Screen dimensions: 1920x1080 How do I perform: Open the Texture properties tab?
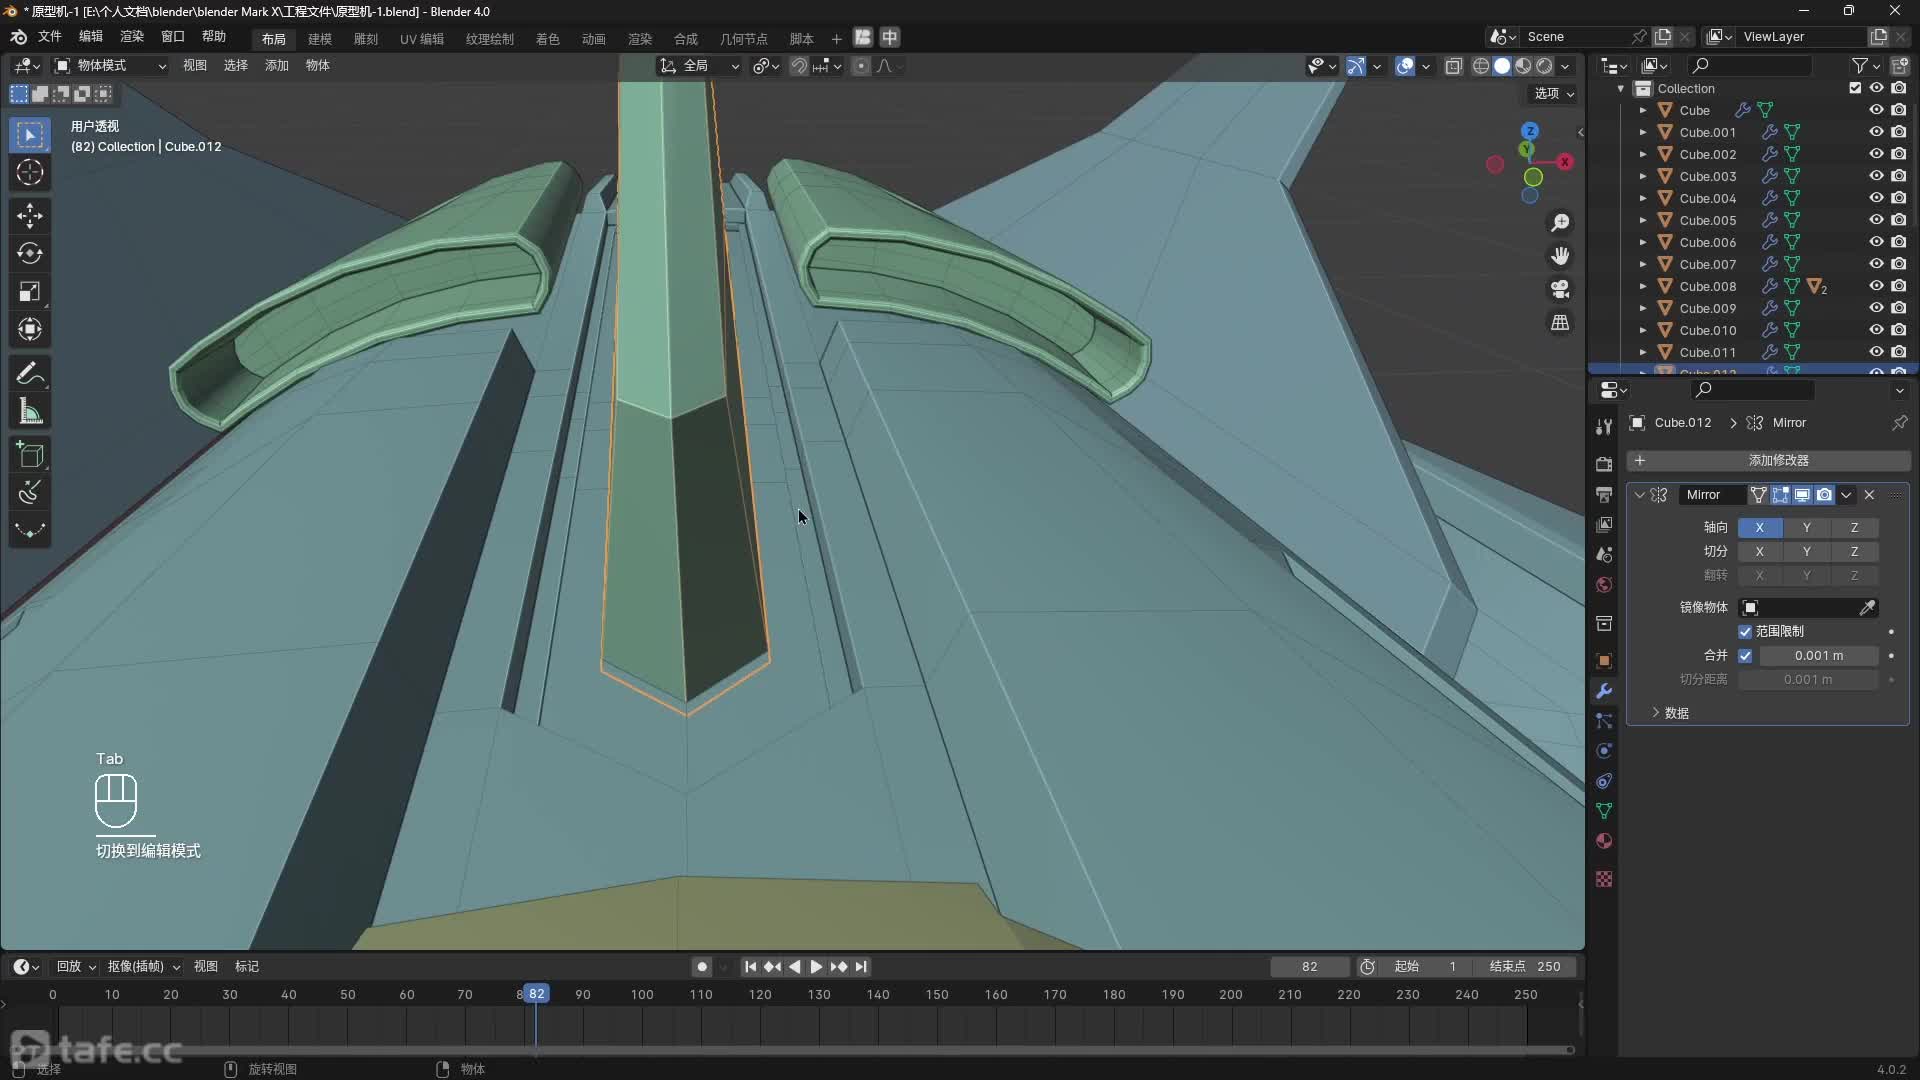click(1604, 879)
